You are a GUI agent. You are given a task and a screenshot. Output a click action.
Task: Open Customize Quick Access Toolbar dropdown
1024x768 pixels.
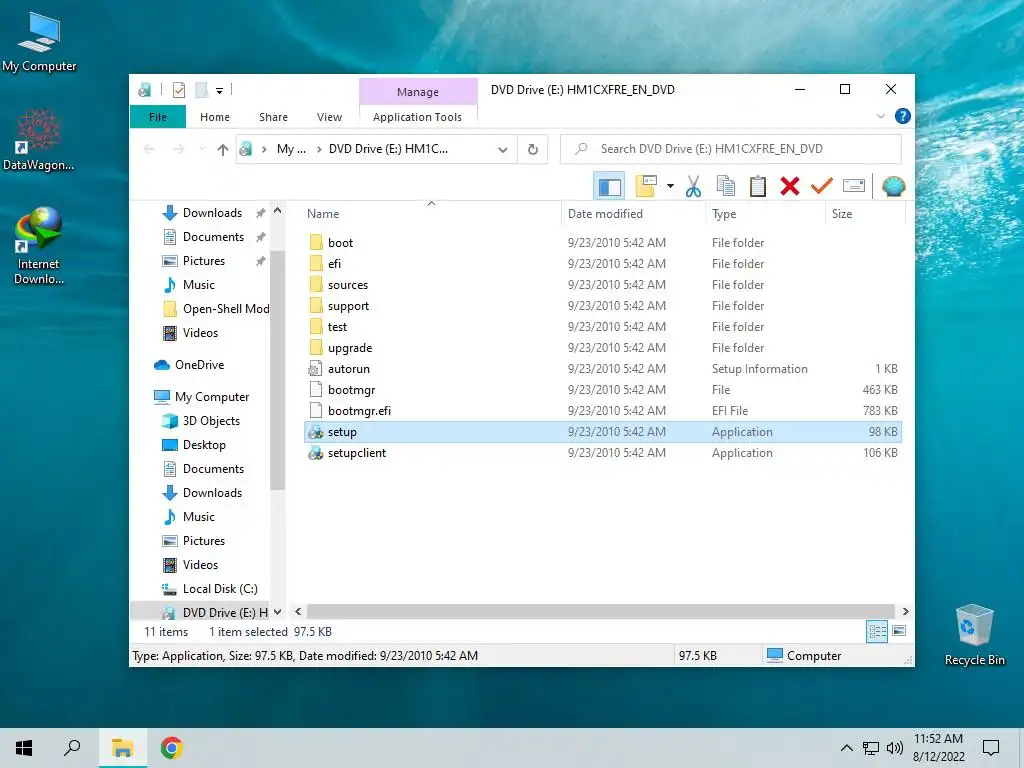click(219, 90)
